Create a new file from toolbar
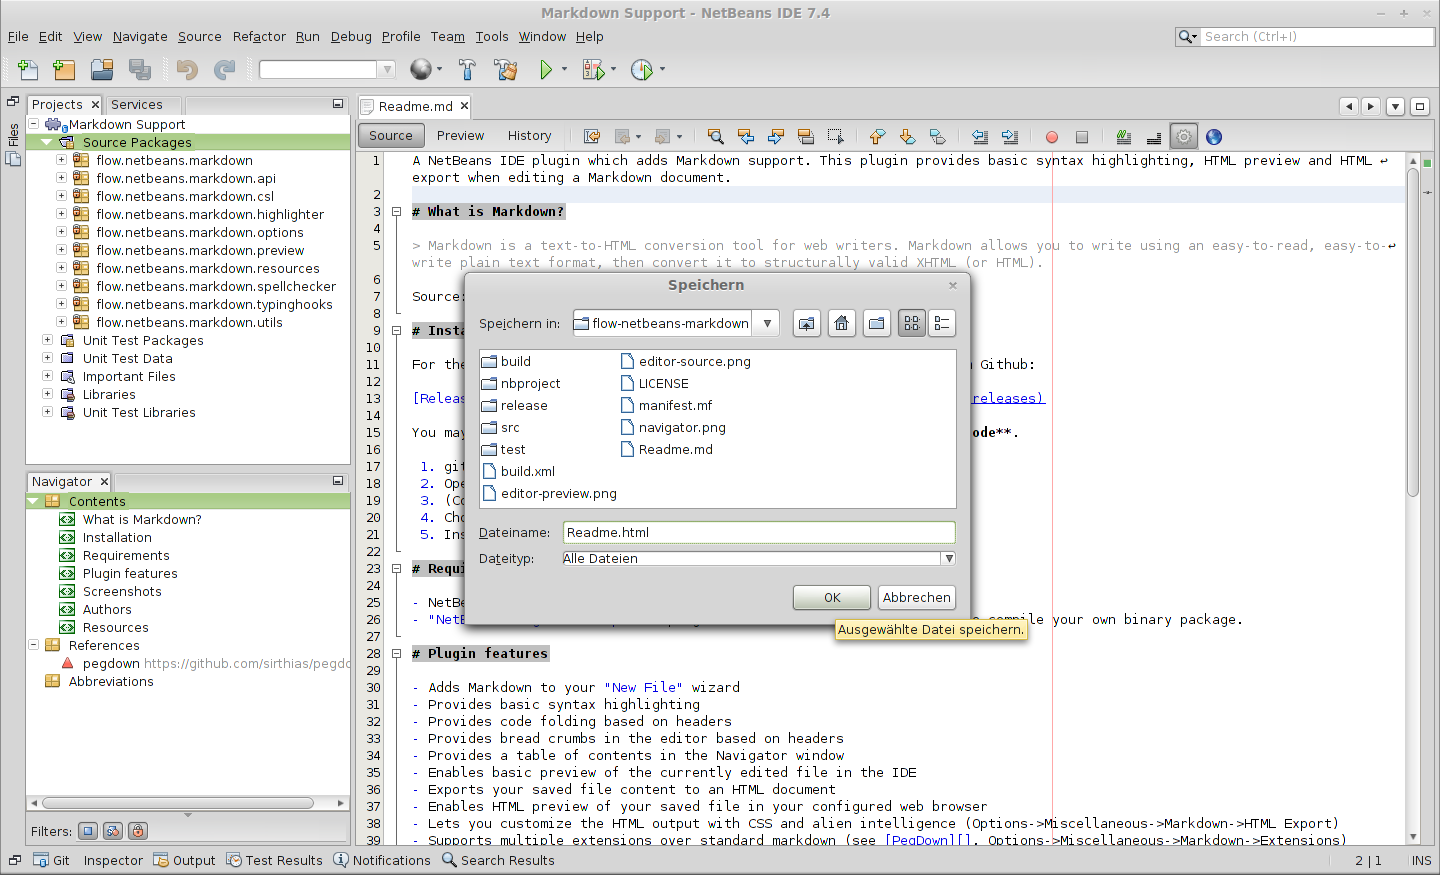The image size is (1440, 875). pyautogui.click(x=28, y=69)
